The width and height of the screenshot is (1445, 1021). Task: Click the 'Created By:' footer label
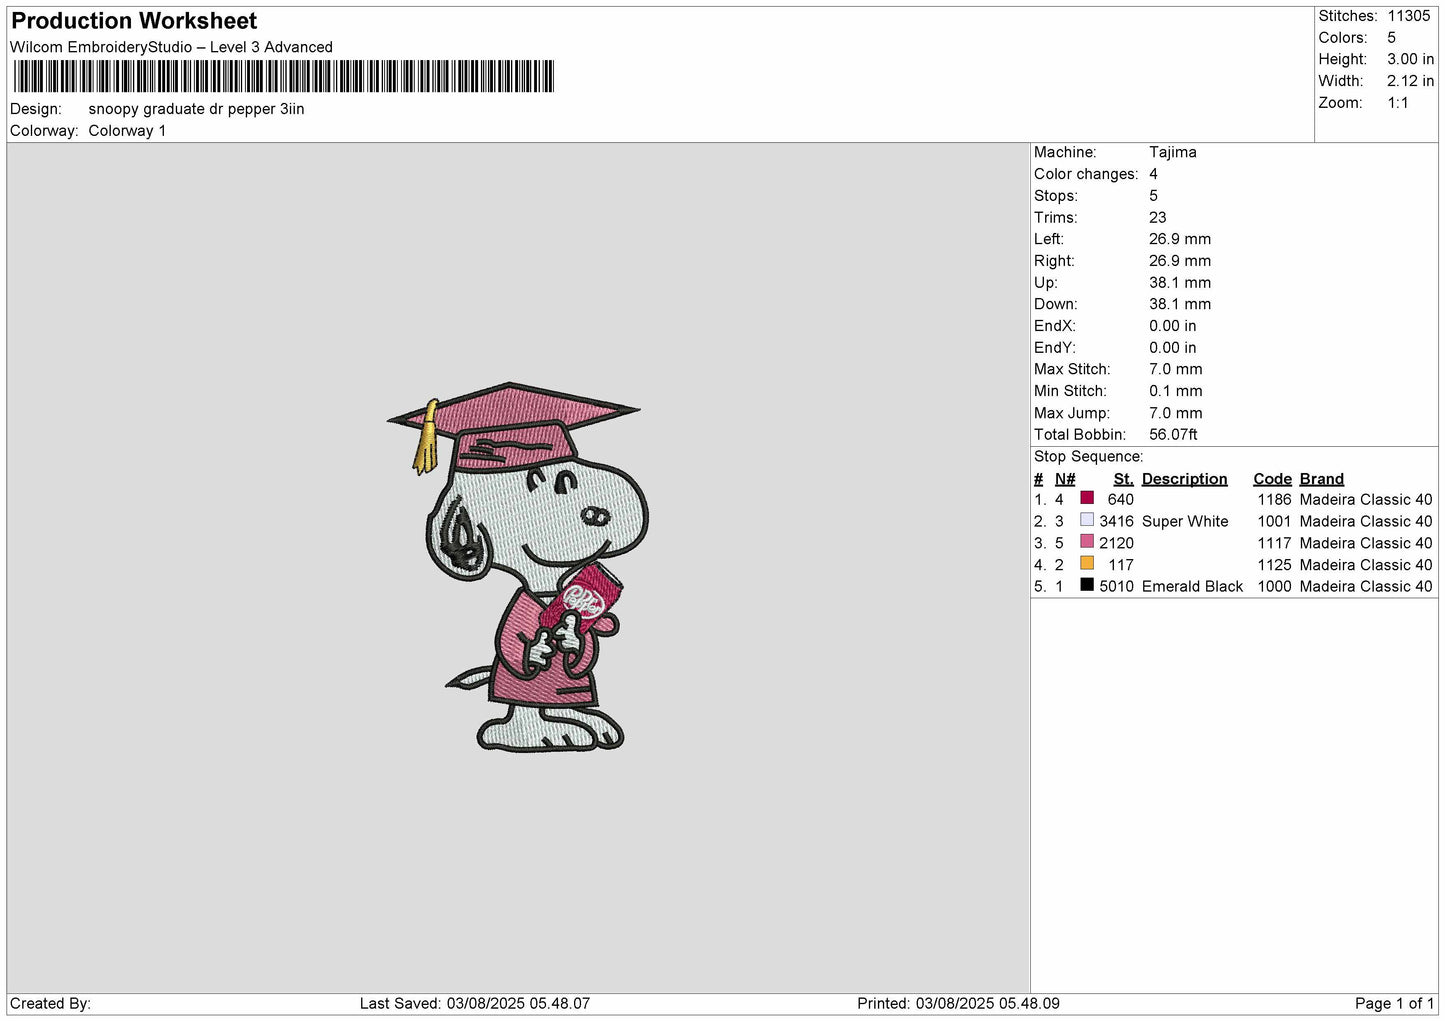50,1004
